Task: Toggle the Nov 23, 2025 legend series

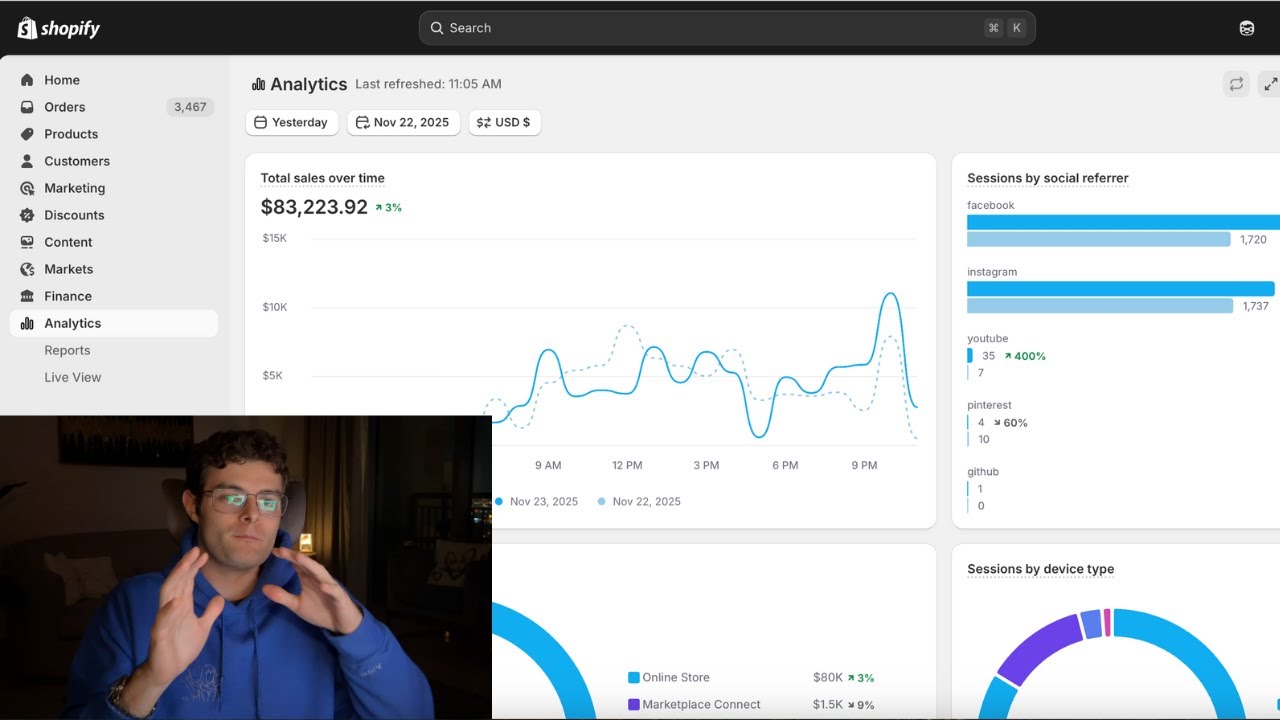Action: tap(537, 501)
